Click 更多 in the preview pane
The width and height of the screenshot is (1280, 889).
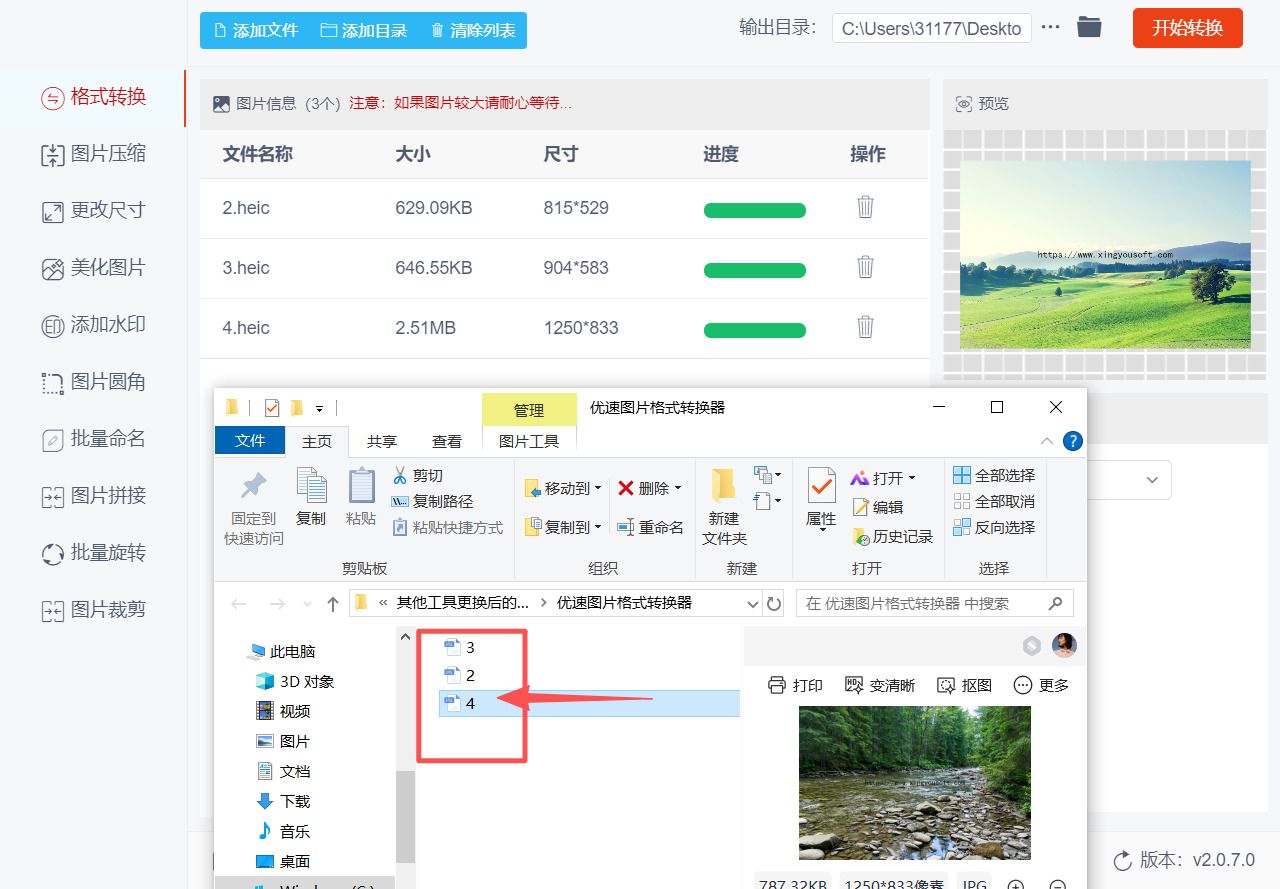1041,685
